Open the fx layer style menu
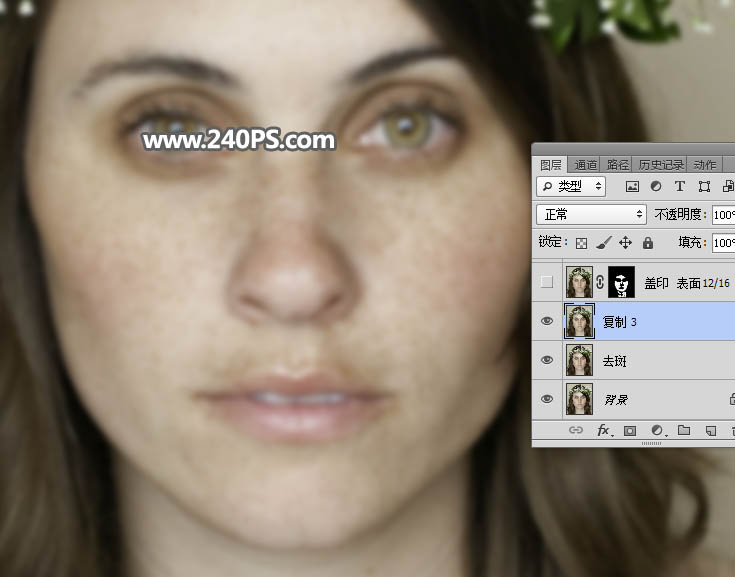The width and height of the screenshot is (735, 577). click(603, 430)
